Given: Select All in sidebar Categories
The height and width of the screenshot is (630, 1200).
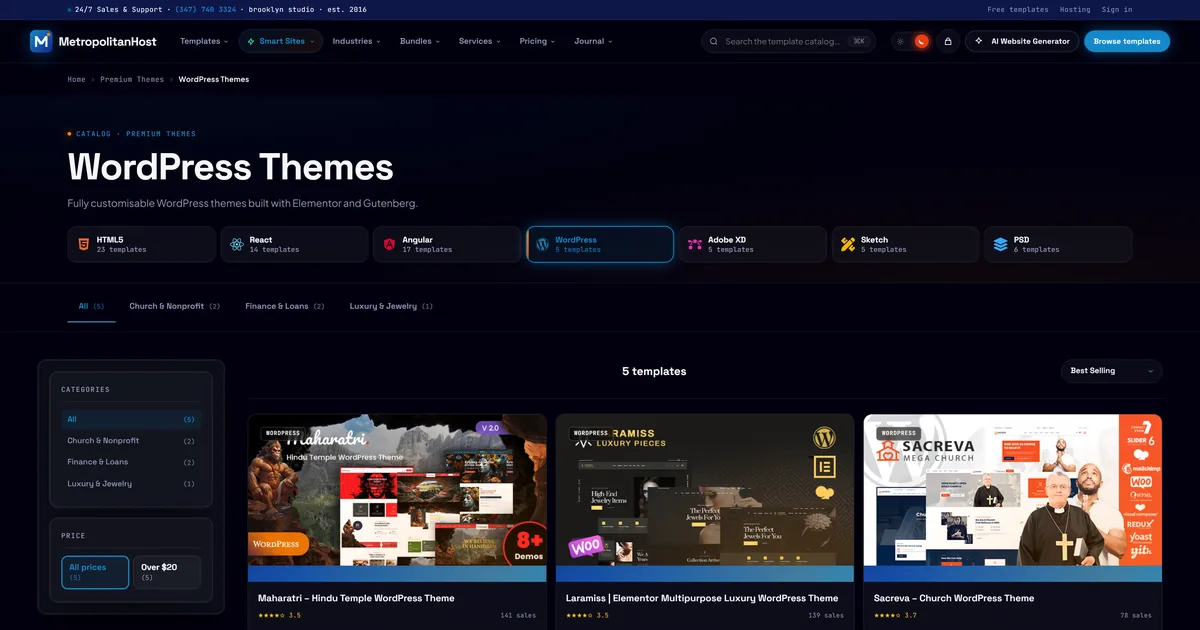Looking at the screenshot, I should point(131,419).
